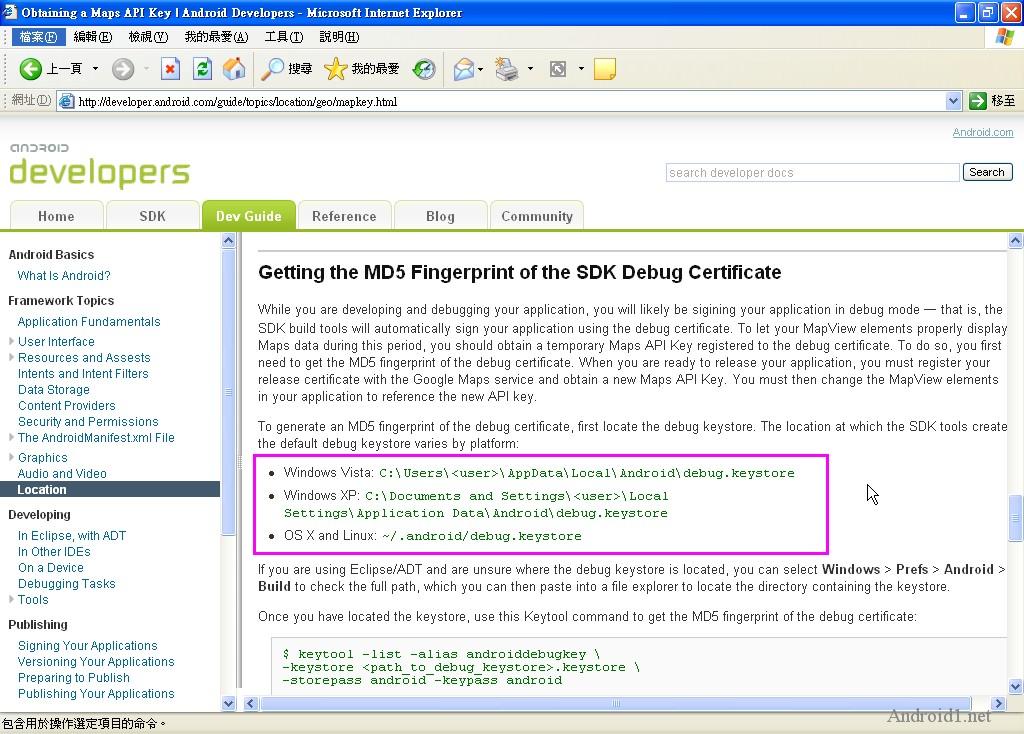Viewport: 1024px width, 734px height.
Task: Open Intents and Intent Filters link
Action: click(83, 374)
